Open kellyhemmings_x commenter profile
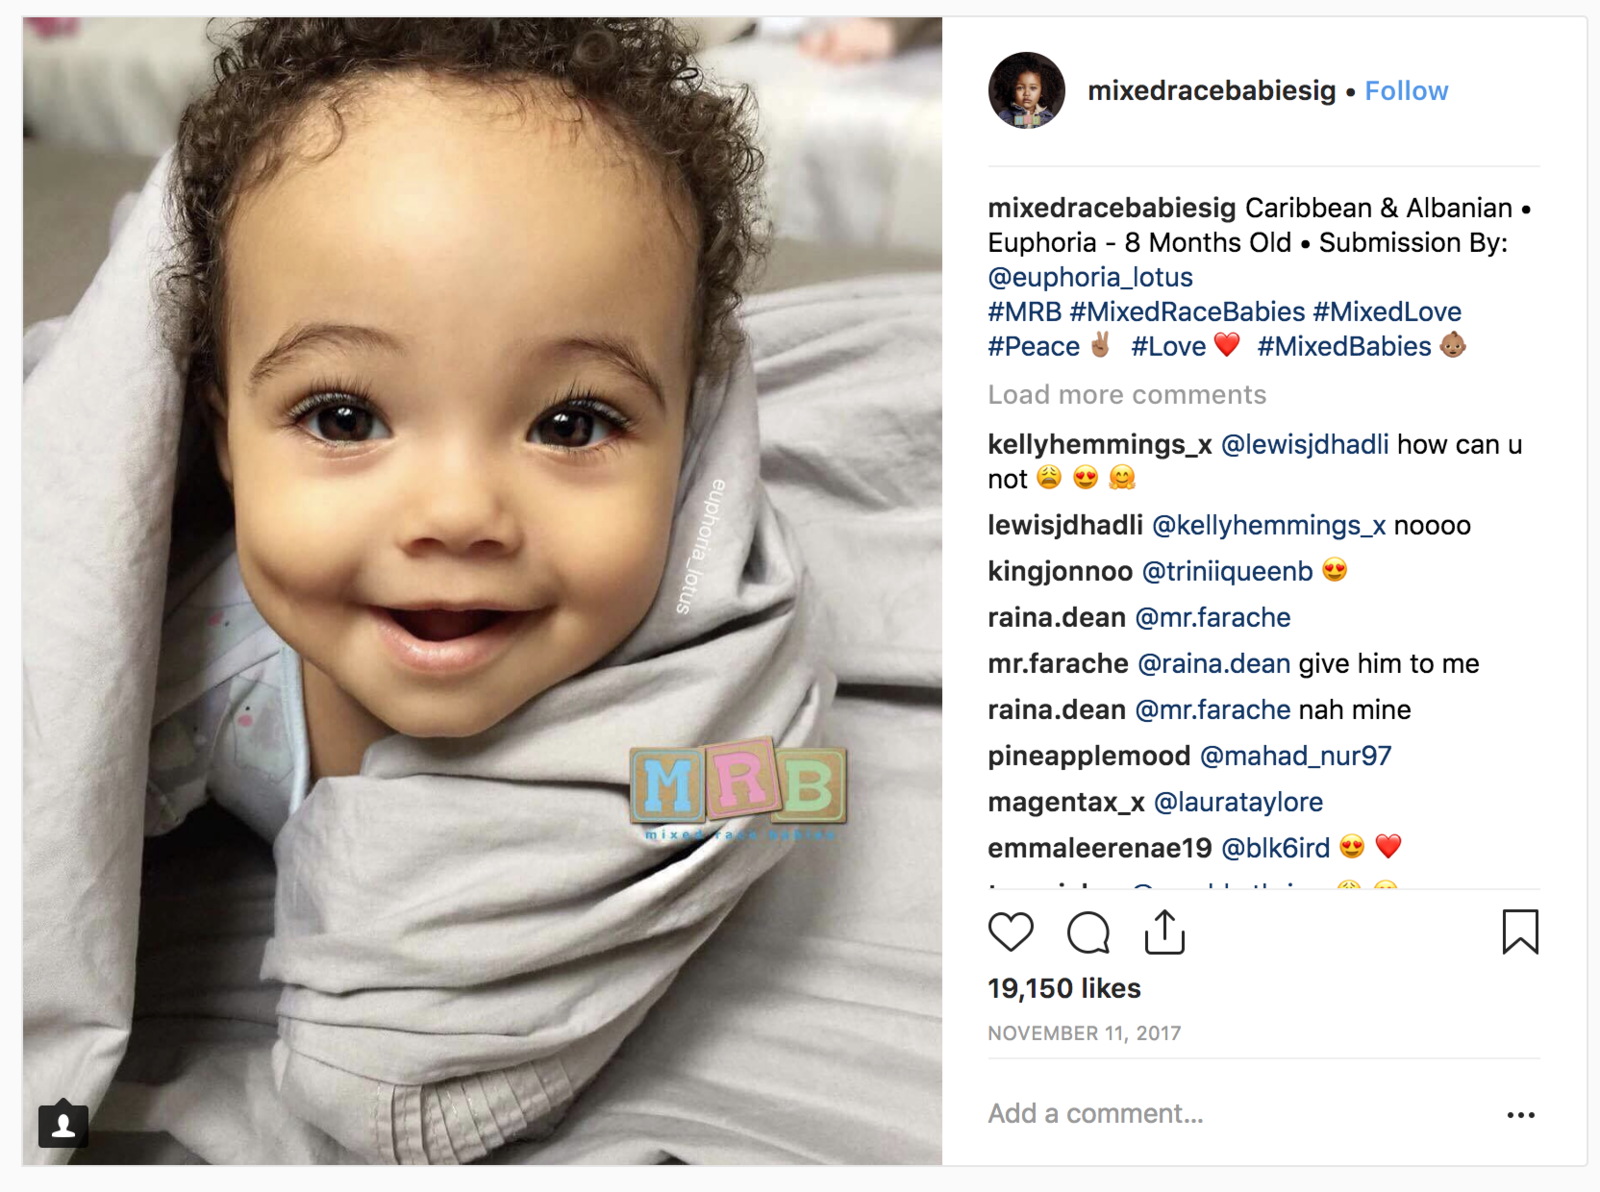The width and height of the screenshot is (1600, 1192). [1100, 445]
